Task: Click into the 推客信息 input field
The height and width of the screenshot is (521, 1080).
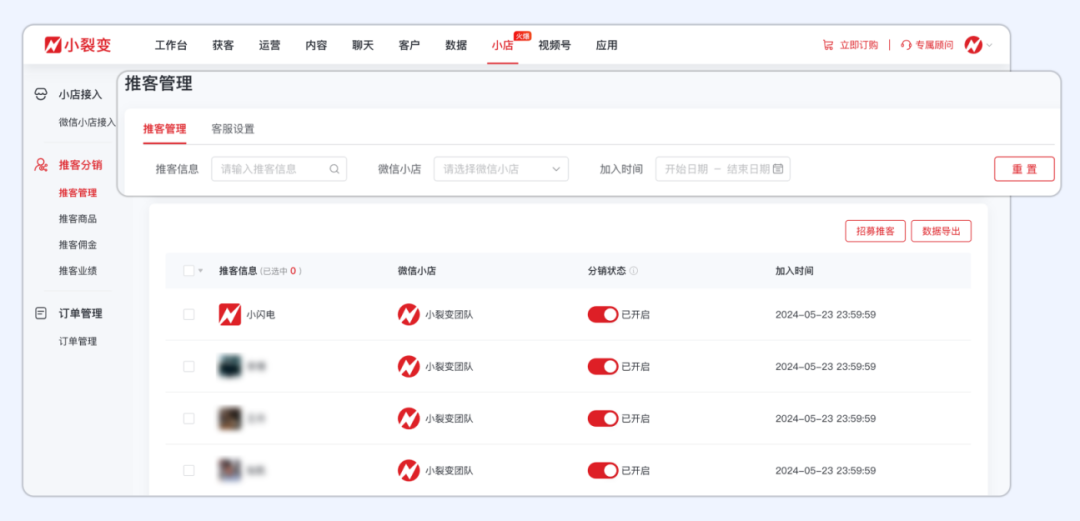Action: pyautogui.click(x=271, y=169)
